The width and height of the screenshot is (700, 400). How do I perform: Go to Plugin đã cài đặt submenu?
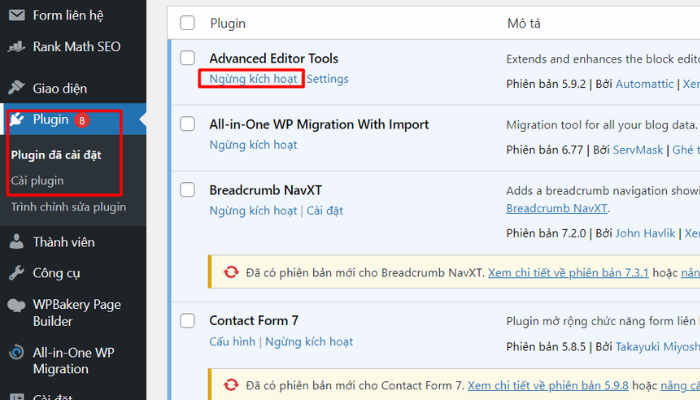[56, 155]
